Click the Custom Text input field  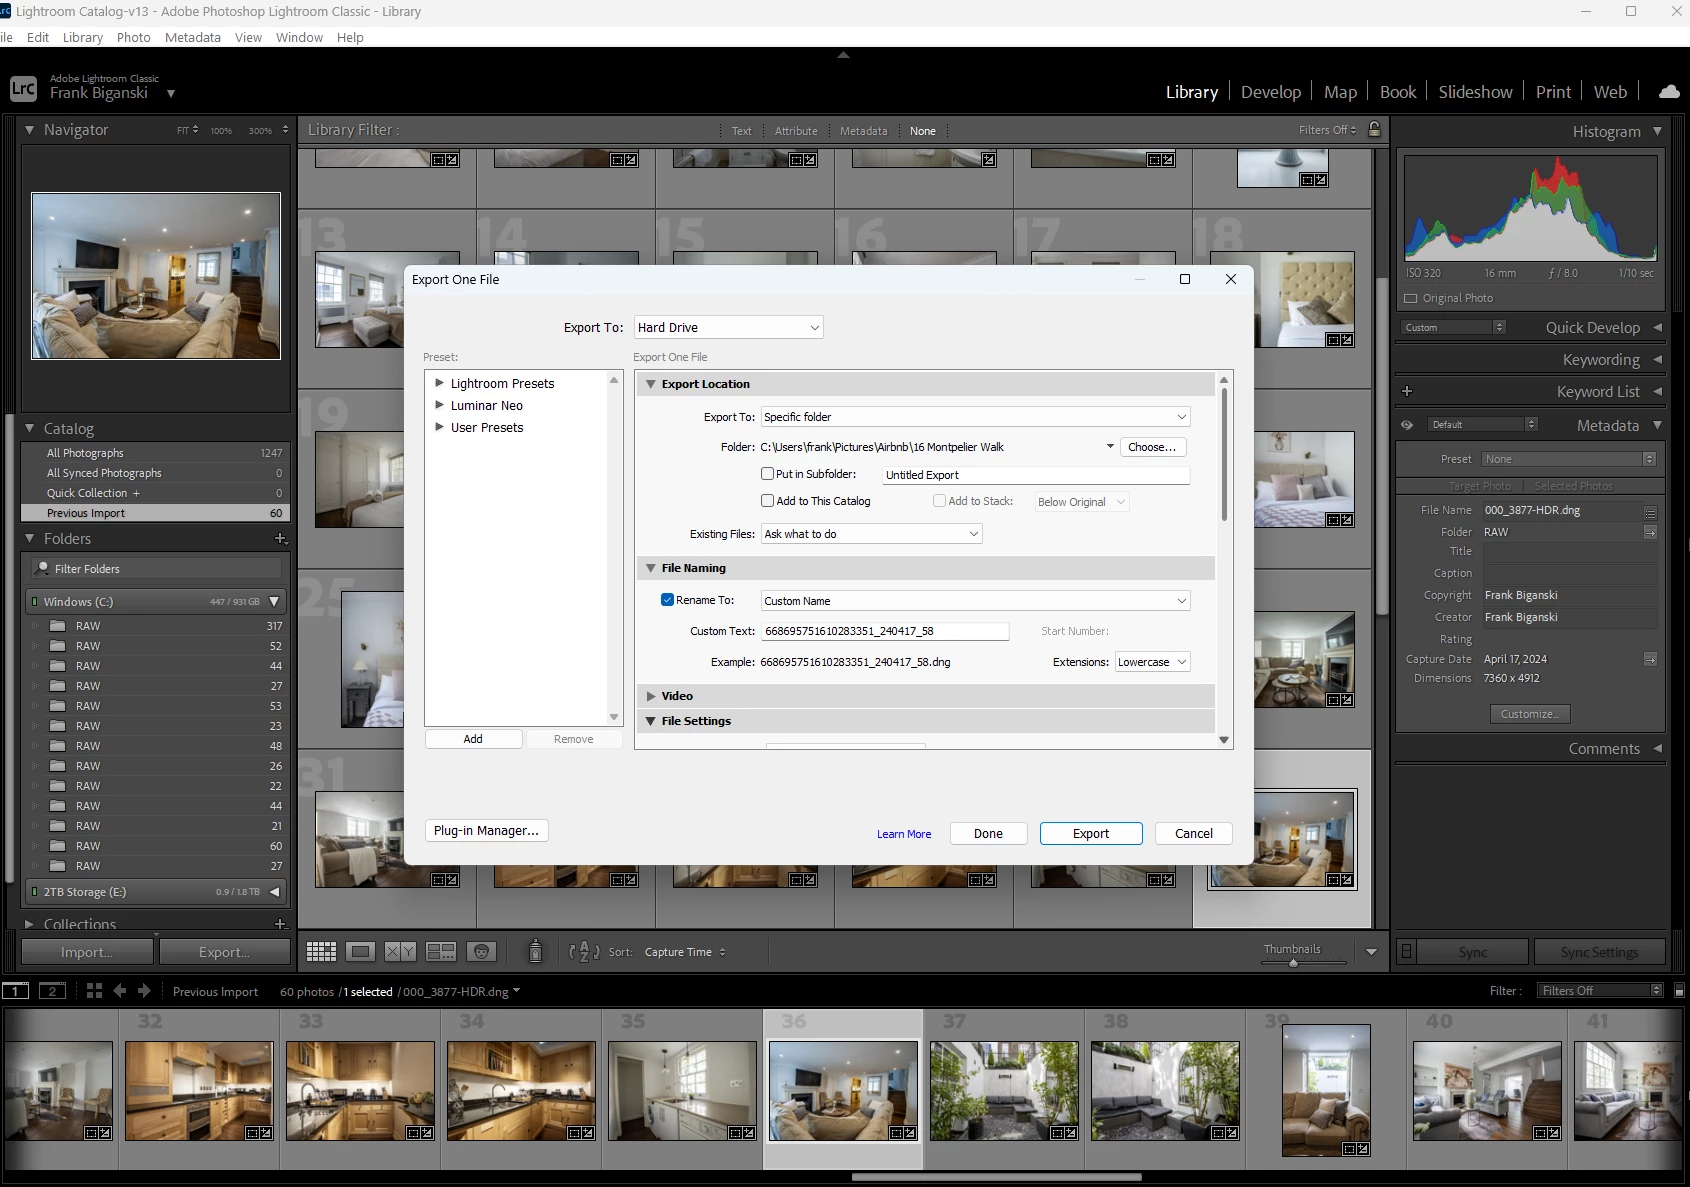885,631
